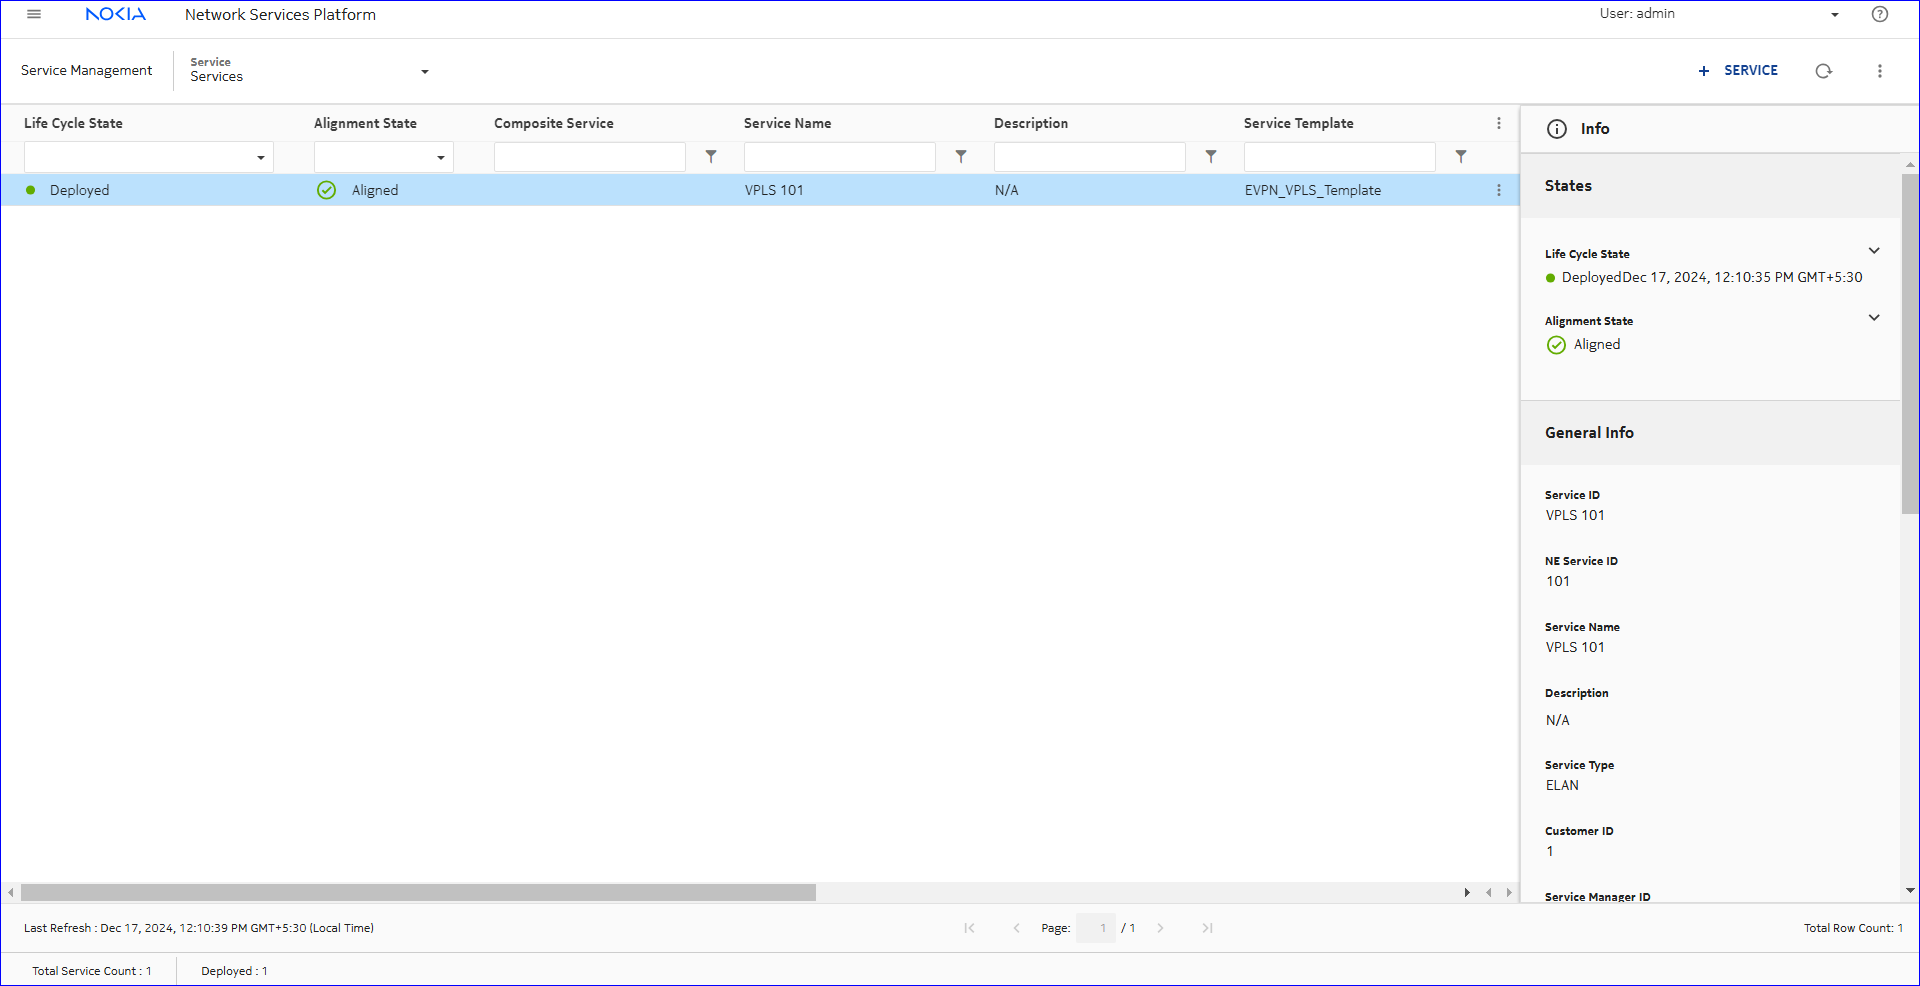Open the Services breadcrumb dropdown
The height and width of the screenshot is (986, 1920).
[424, 72]
